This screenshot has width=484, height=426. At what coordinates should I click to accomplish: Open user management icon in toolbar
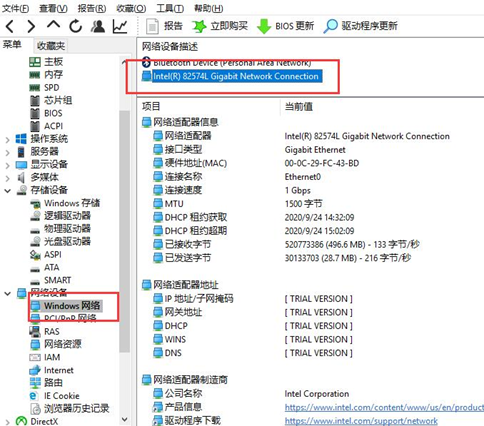(98, 26)
